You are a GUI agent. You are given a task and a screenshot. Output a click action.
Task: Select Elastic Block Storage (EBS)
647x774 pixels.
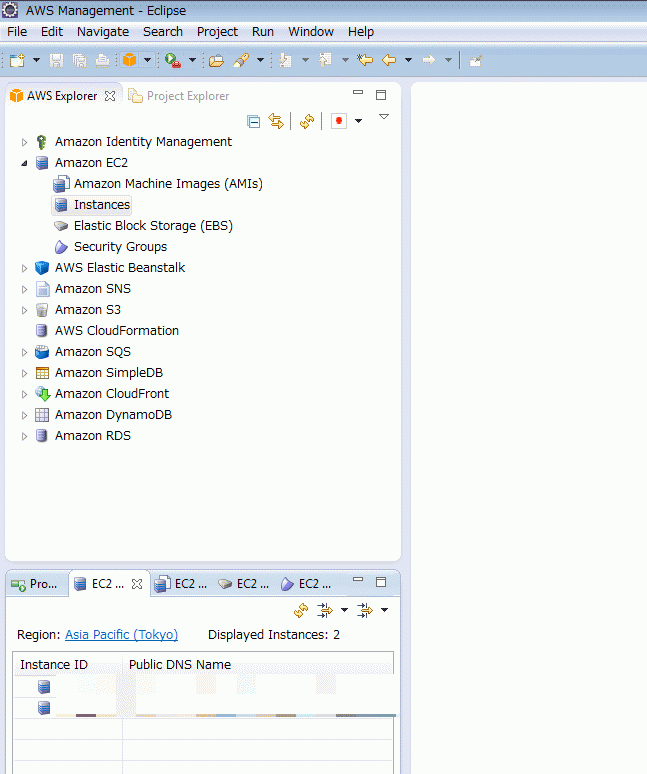click(143, 226)
